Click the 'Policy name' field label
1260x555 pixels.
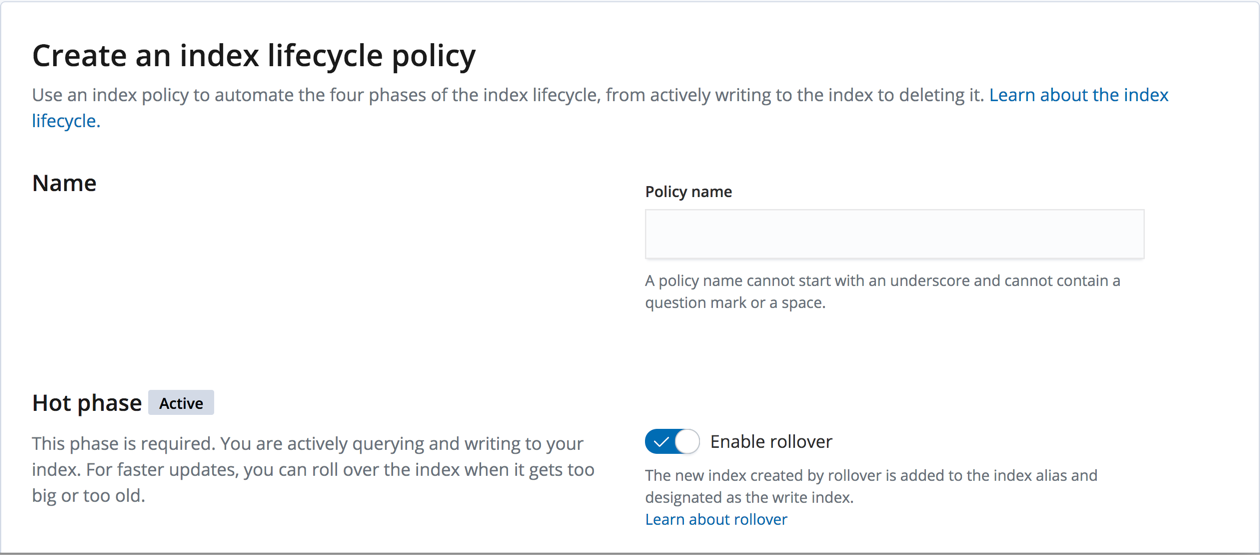click(688, 191)
